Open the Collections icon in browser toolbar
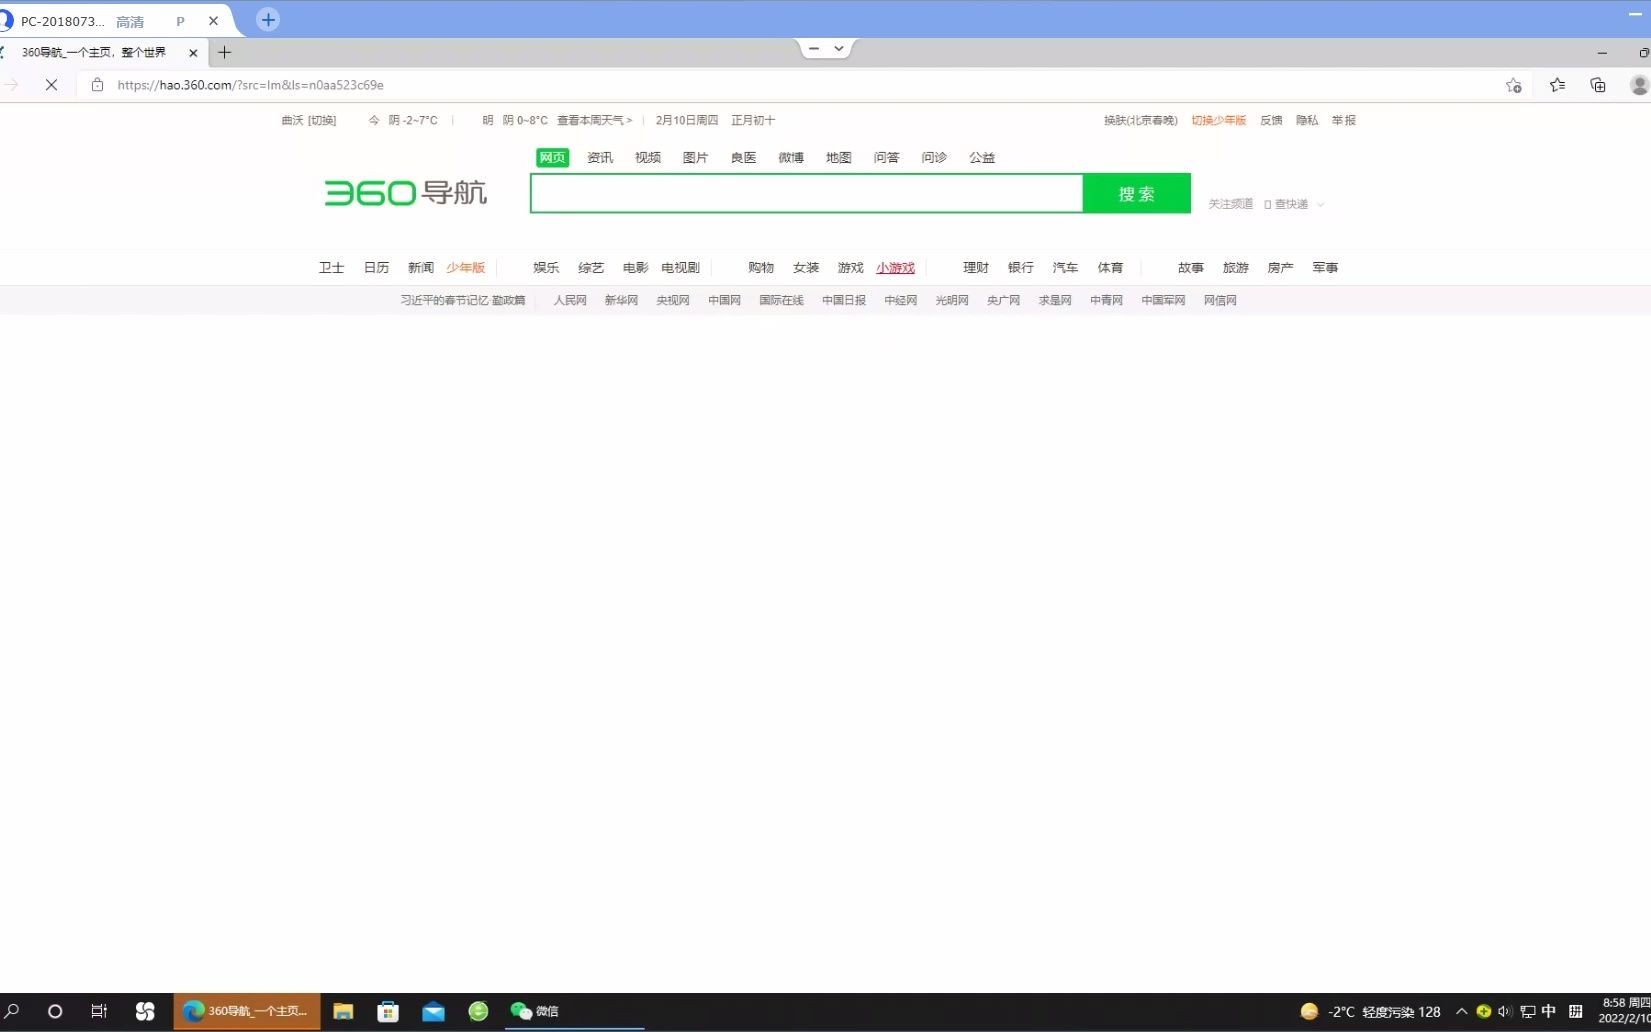This screenshot has width=1651, height=1032. click(x=1598, y=85)
